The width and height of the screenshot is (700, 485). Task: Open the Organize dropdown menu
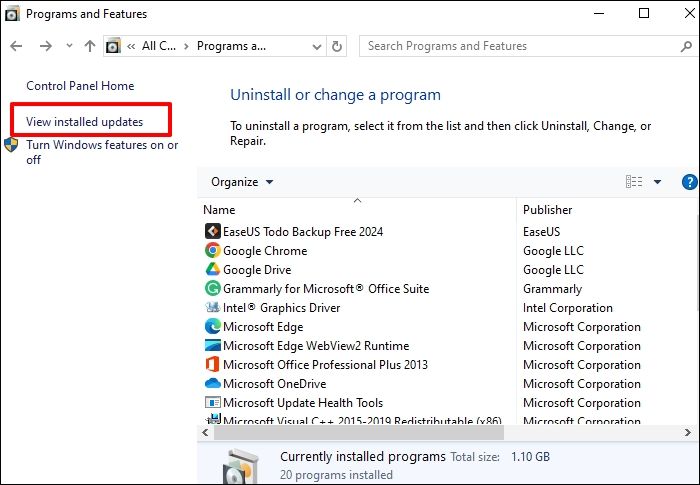(242, 182)
